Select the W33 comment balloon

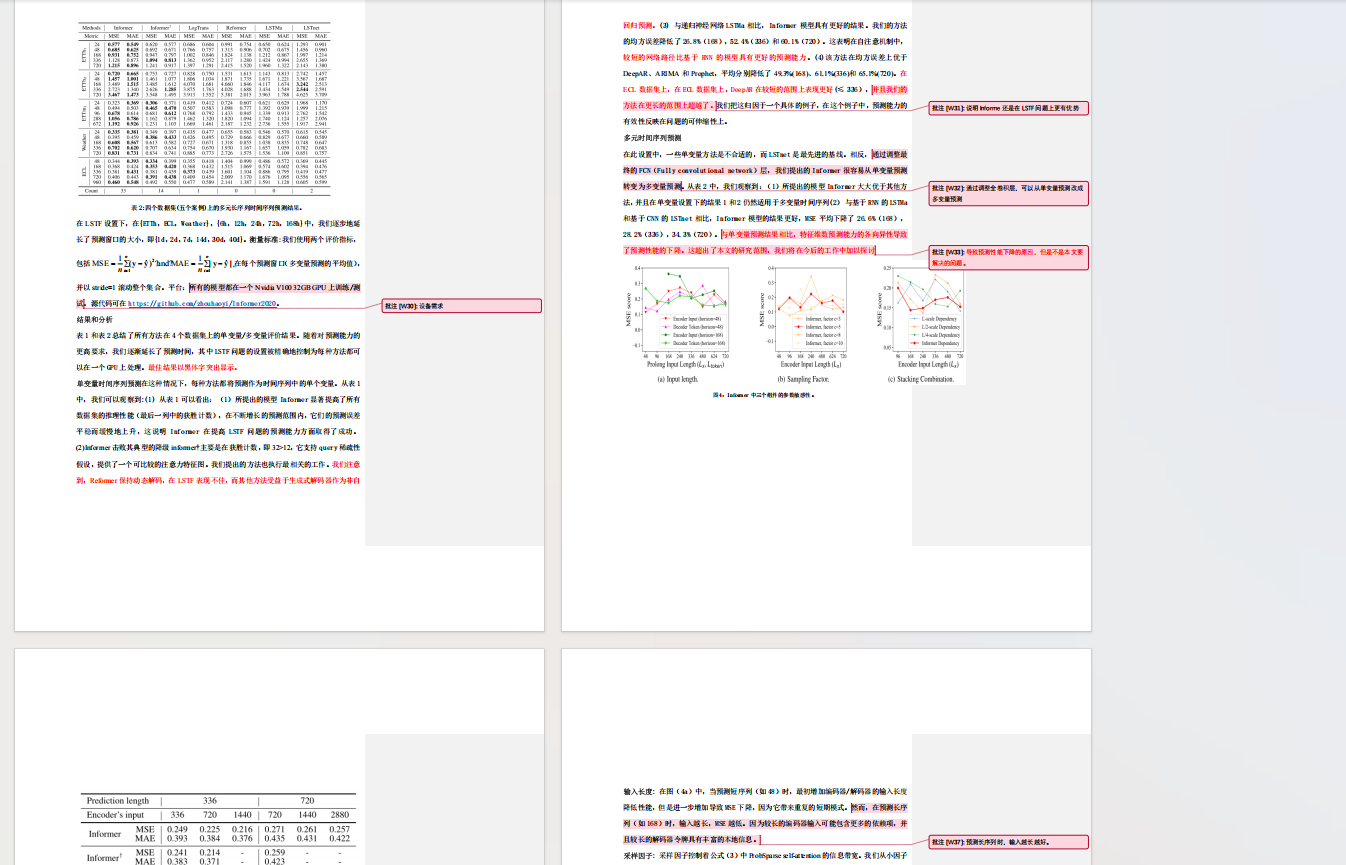point(1008,258)
